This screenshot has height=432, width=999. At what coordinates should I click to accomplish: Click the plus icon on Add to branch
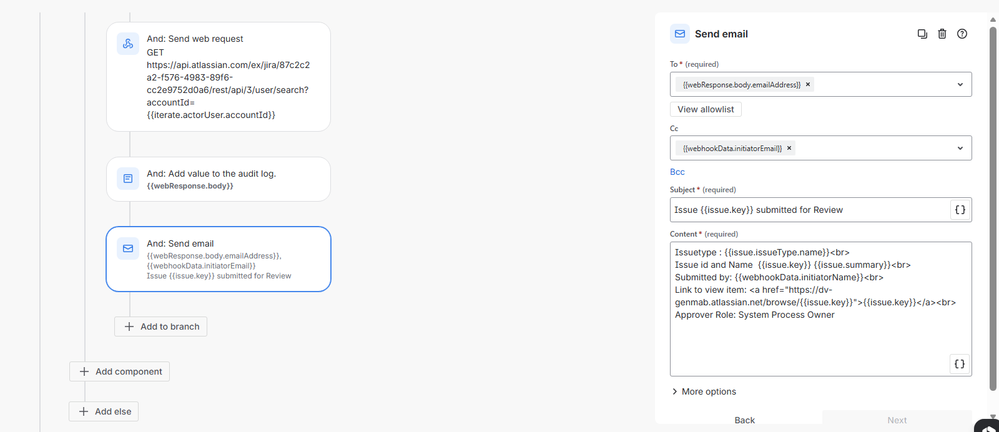[129, 326]
